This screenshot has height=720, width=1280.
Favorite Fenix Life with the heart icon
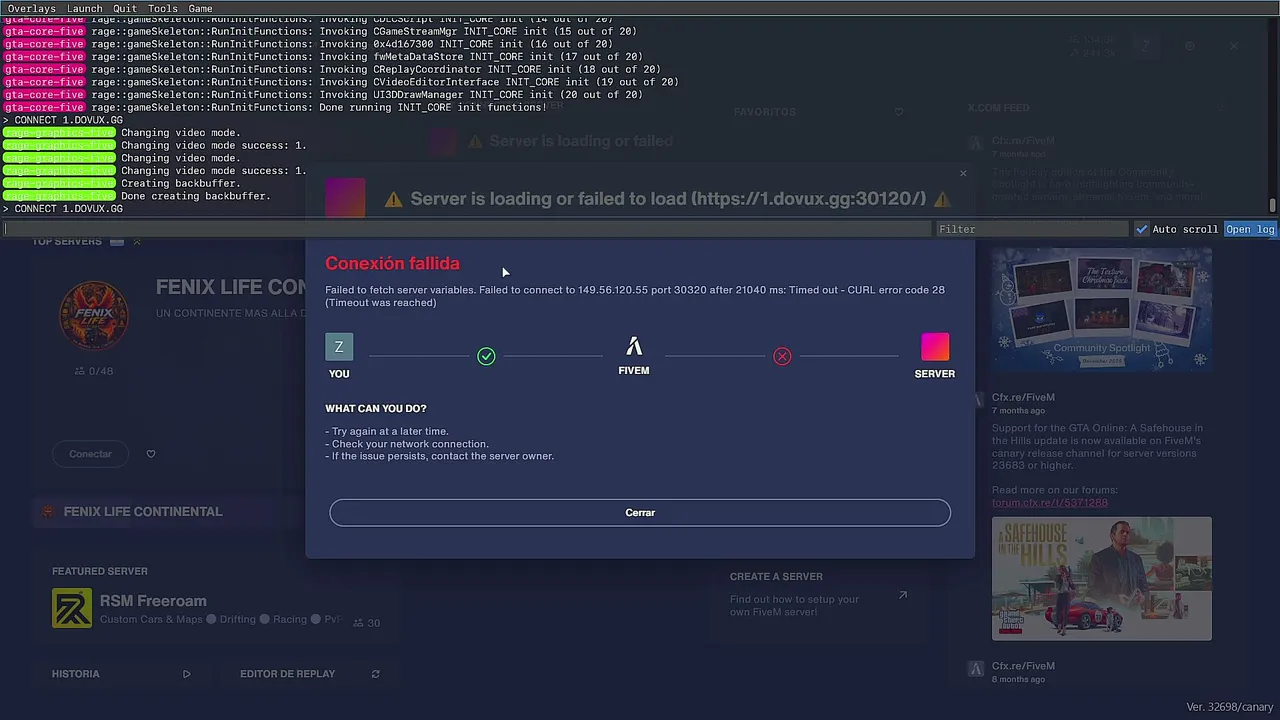(x=151, y=454)
